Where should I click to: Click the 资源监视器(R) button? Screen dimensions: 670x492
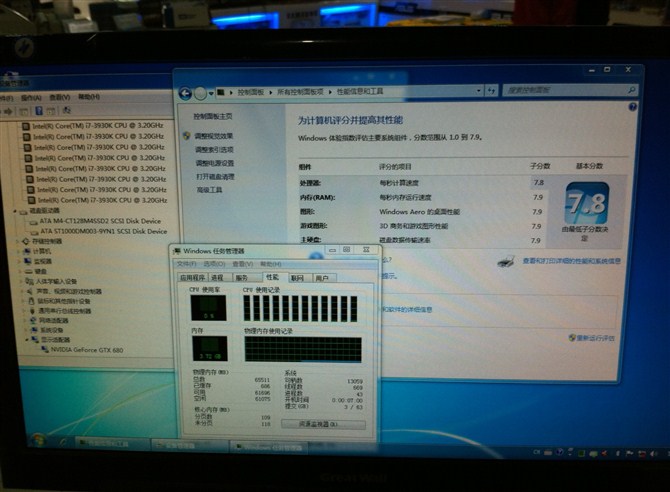coord(323,424)
